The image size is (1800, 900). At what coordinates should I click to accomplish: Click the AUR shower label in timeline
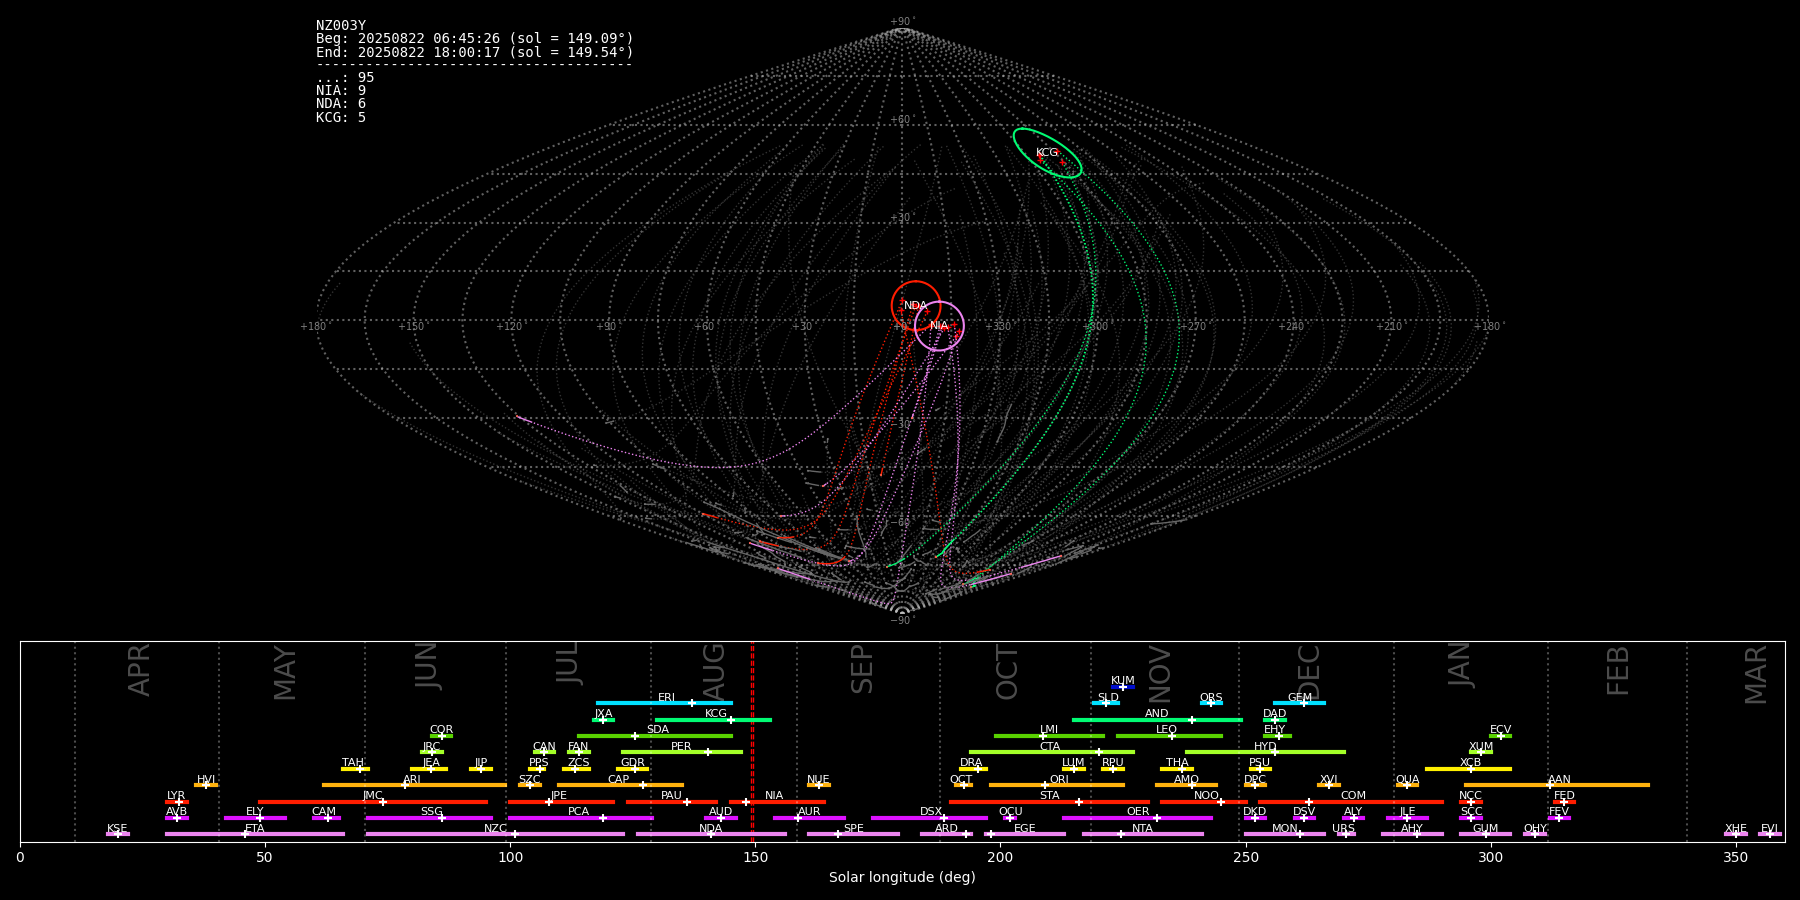809,812
